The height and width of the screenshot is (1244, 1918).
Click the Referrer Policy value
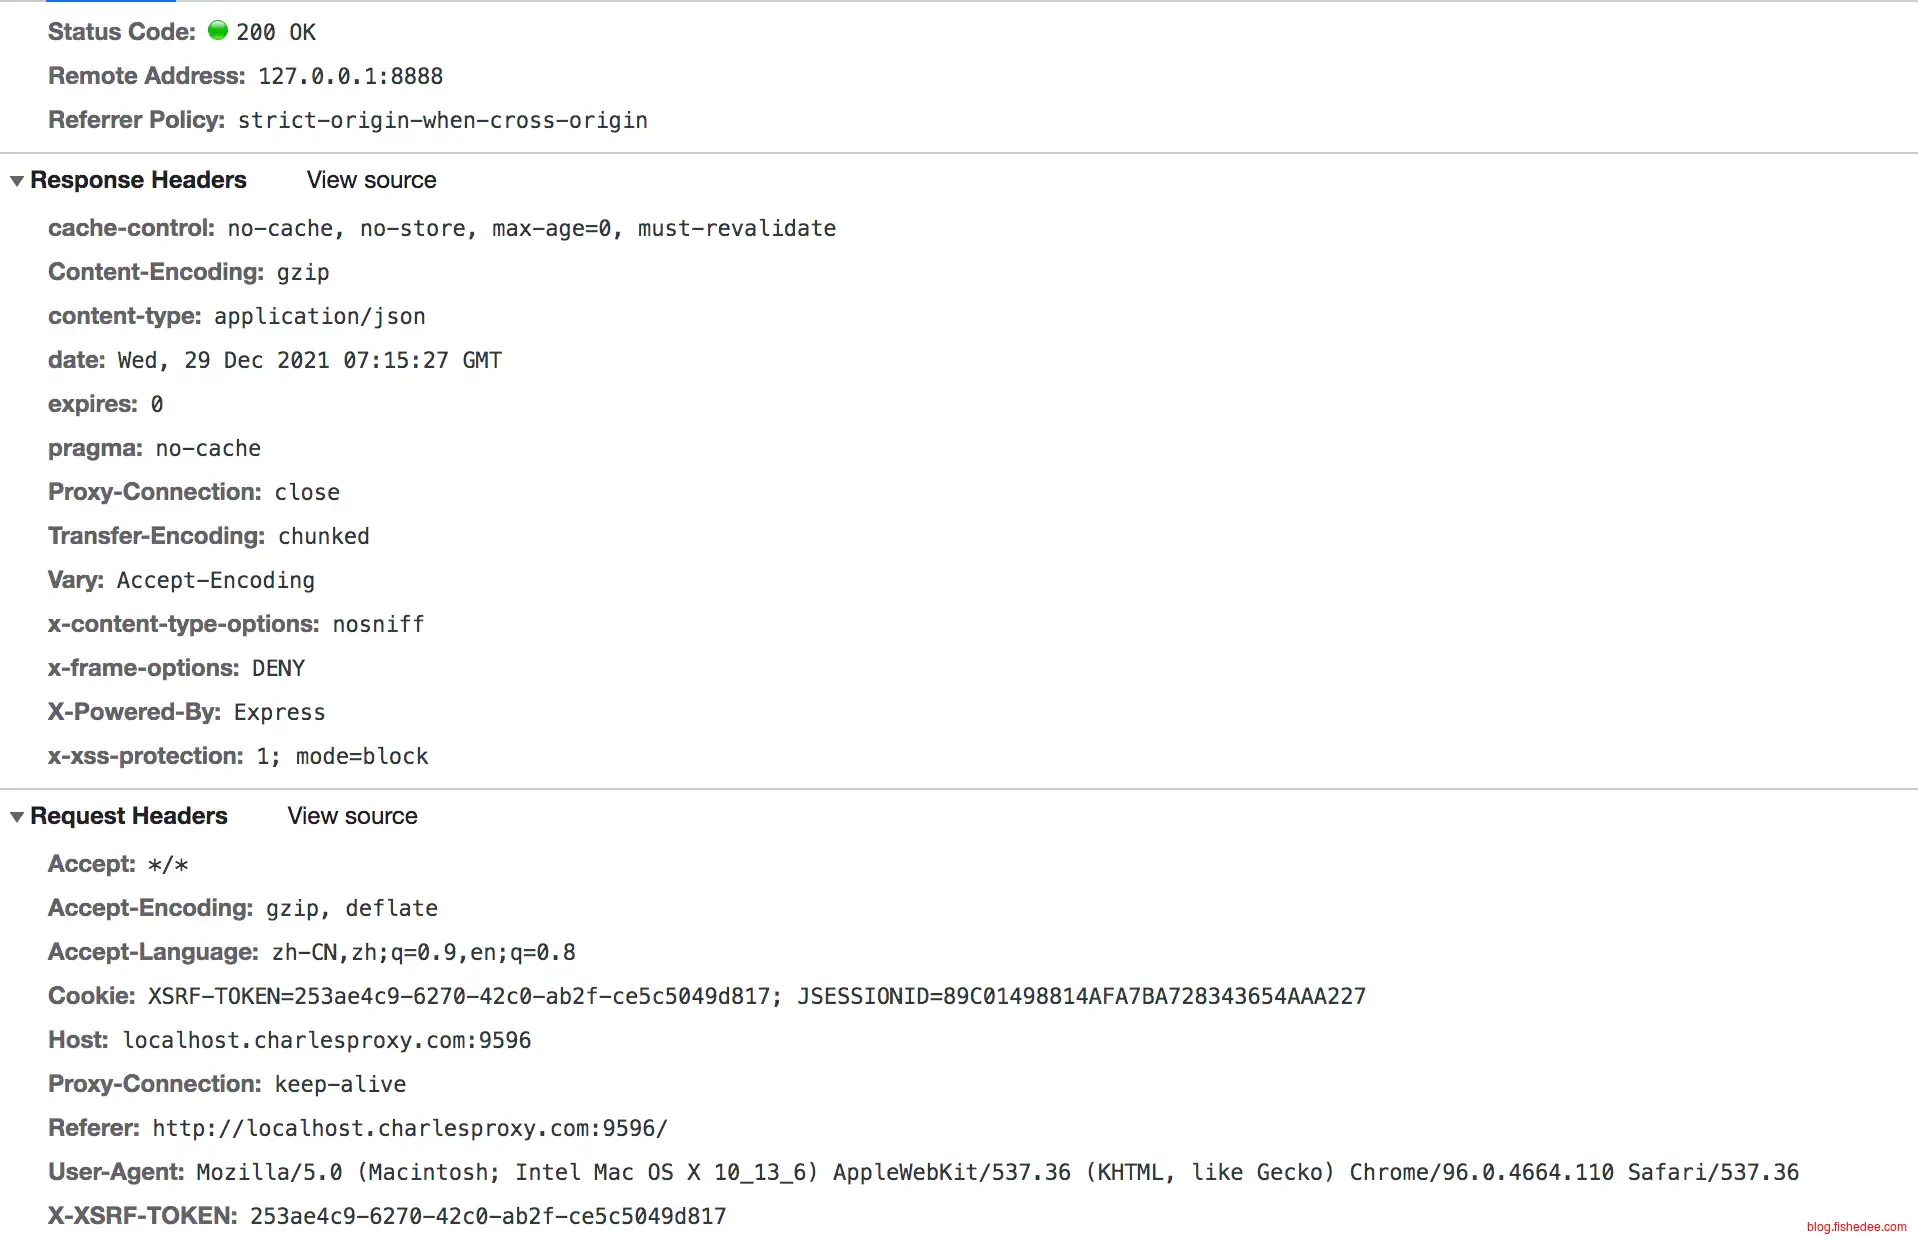pyautogui.click(x=442, y=120)
